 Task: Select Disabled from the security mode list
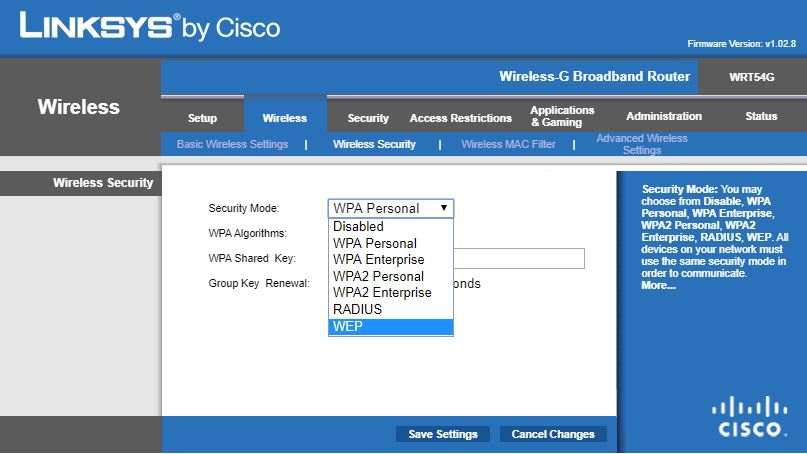pyautogui.click(x=391, y=226)
